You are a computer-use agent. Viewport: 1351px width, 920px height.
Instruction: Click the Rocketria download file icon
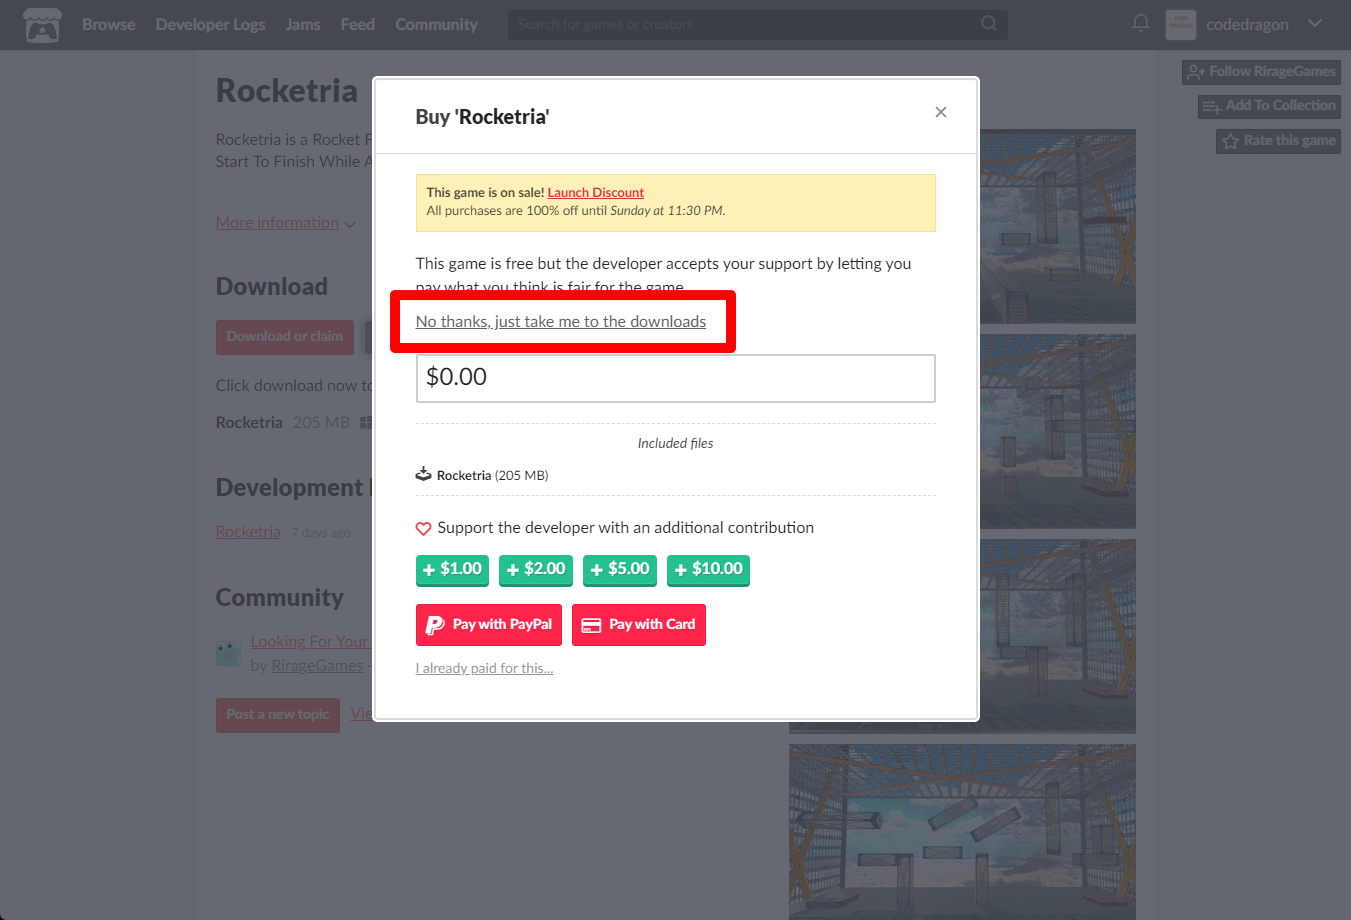[424, 474]
